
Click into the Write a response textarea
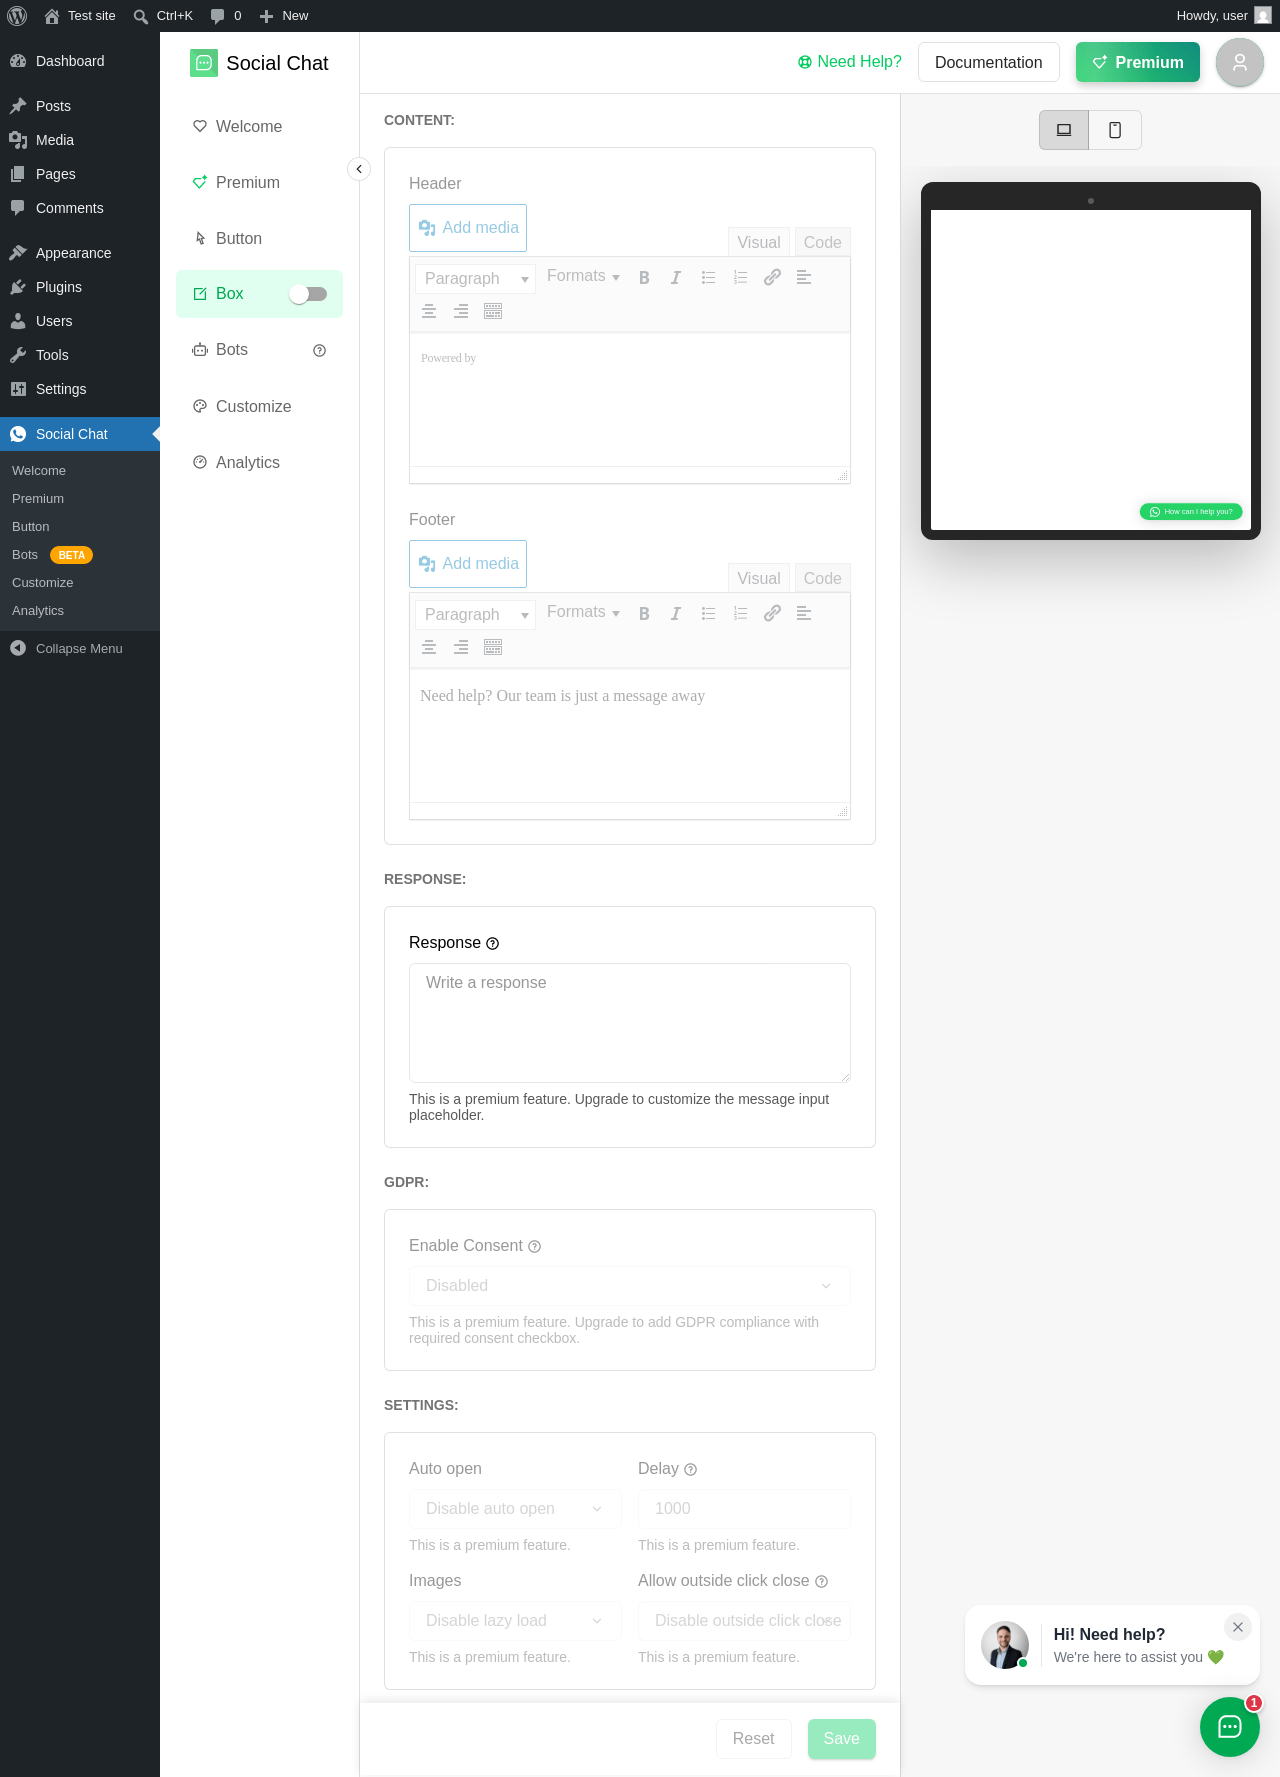[x=630, y=1023]
